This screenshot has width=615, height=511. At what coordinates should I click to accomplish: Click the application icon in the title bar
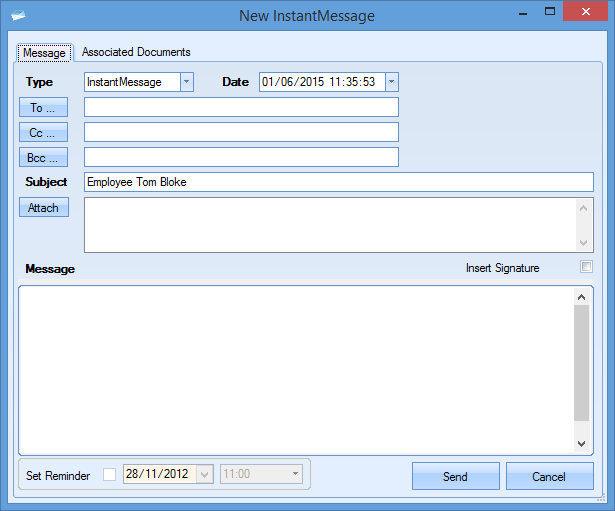click(18, 15)
